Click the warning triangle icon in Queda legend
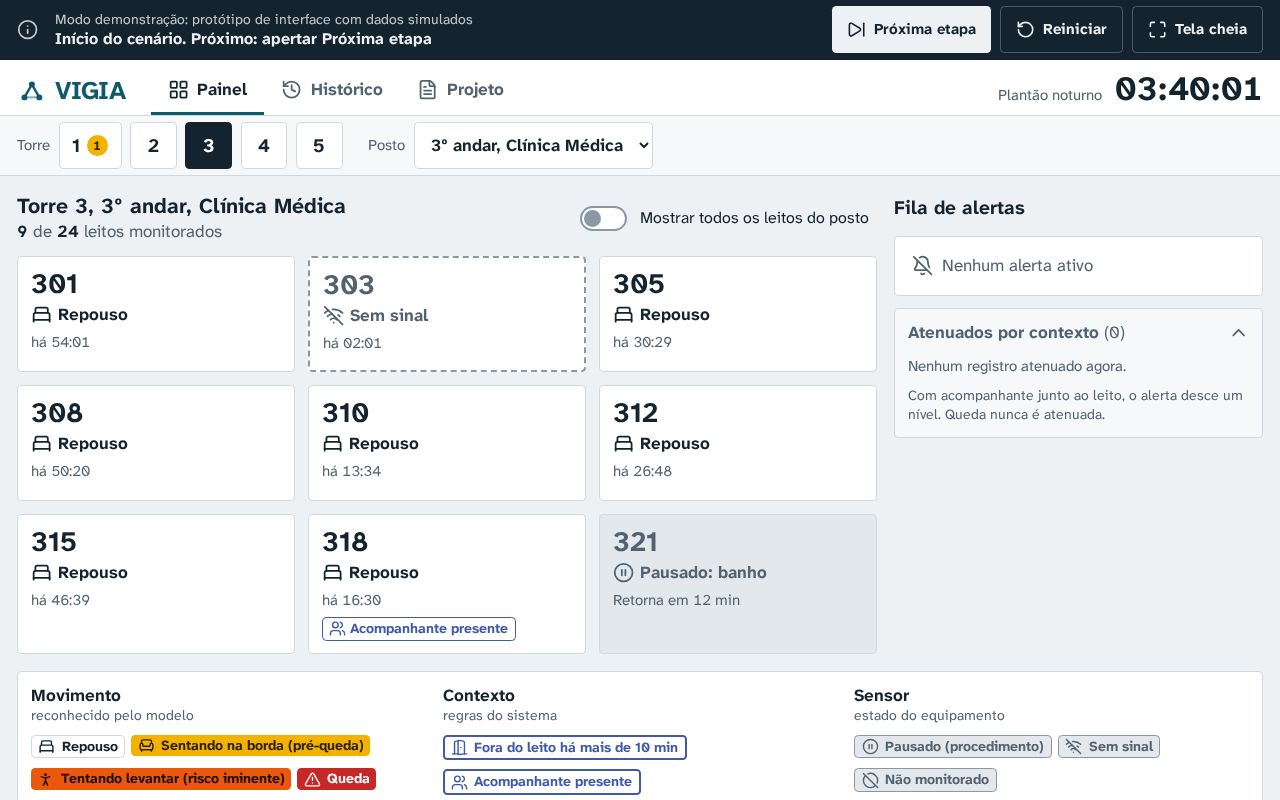This screenshot has width=1280, height=800. point(312,779)
